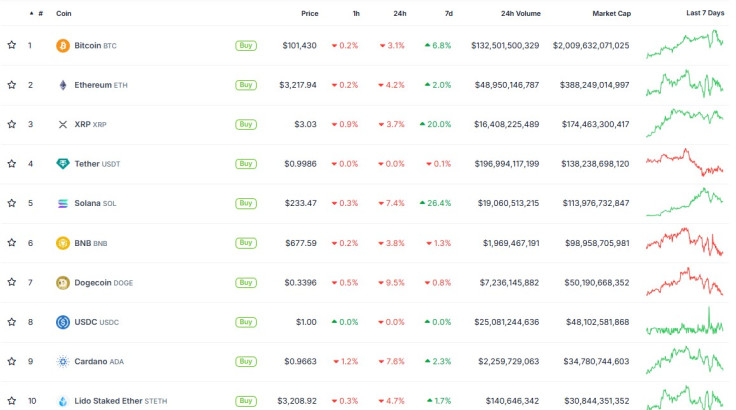
Task: Favorite Ethereum with its star
Action: point(12,85)
